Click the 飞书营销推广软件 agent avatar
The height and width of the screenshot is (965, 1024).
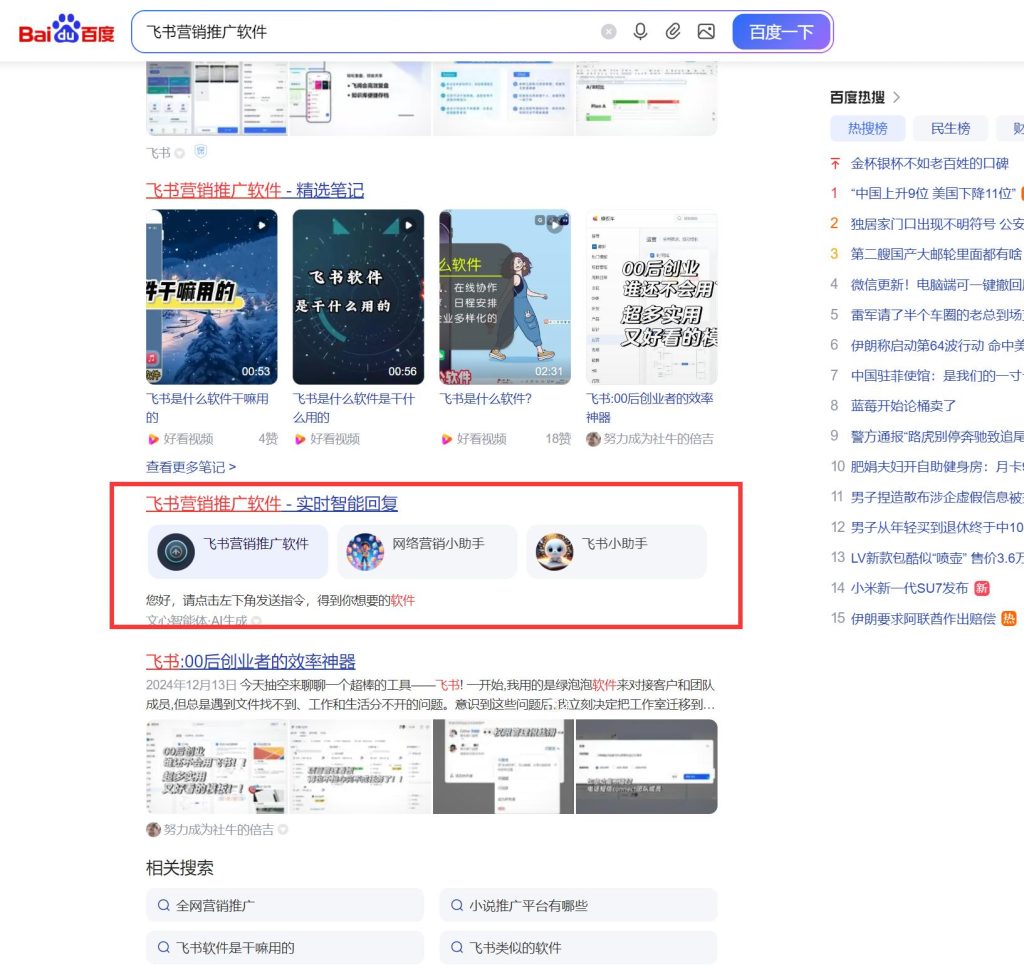176,551
